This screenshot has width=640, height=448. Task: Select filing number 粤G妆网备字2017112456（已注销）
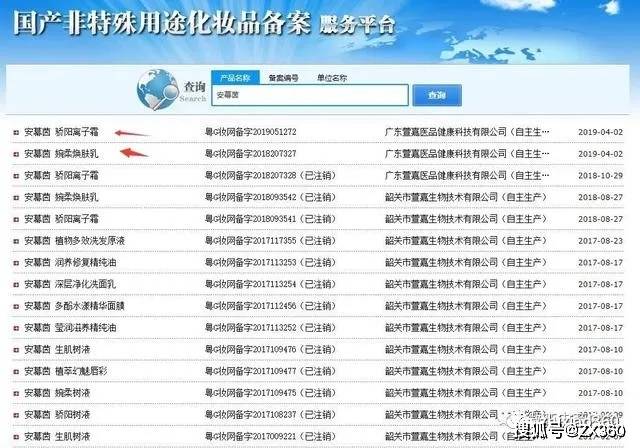point(271,306)
